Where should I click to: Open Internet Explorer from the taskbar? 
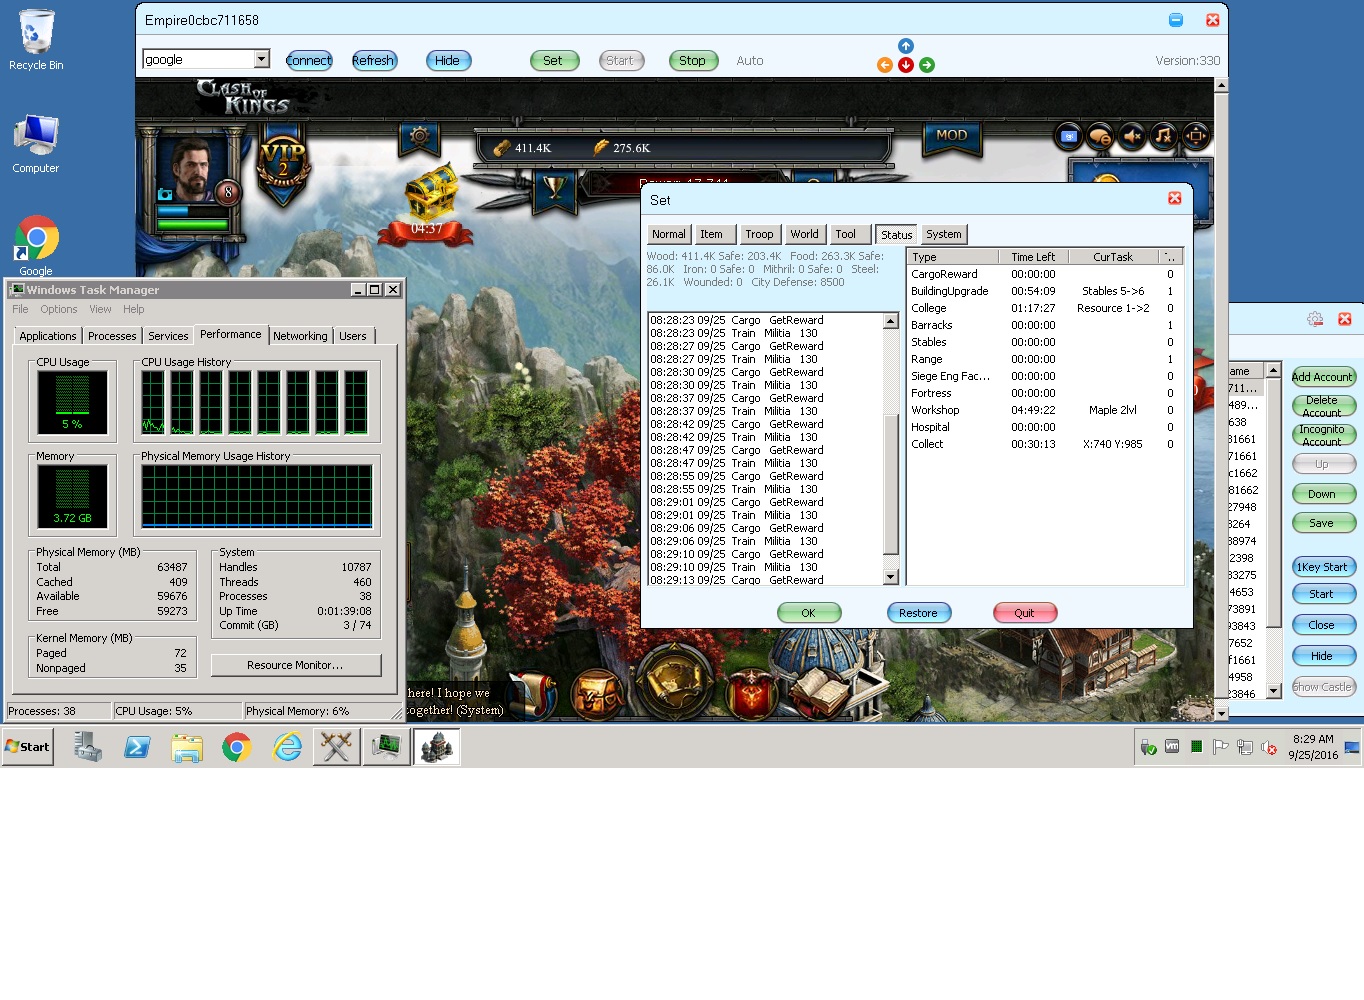point(287,747)
